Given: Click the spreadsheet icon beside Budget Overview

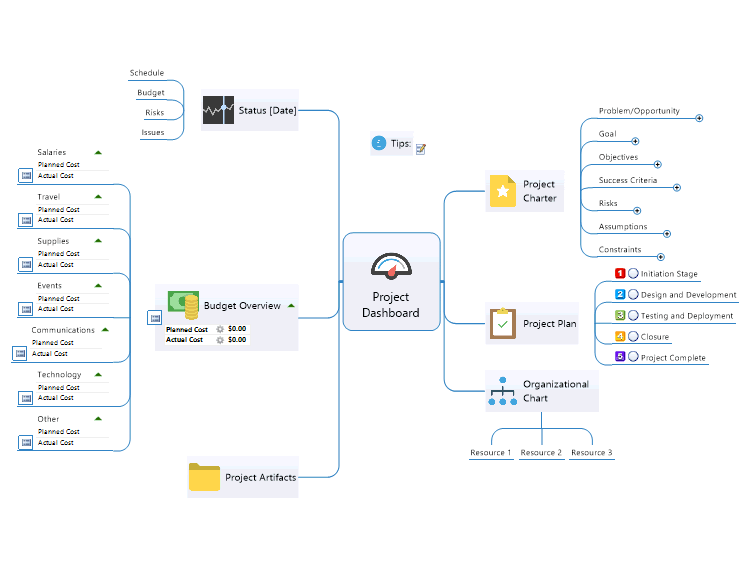Looking at the screenshot, I should click(154, 318).
